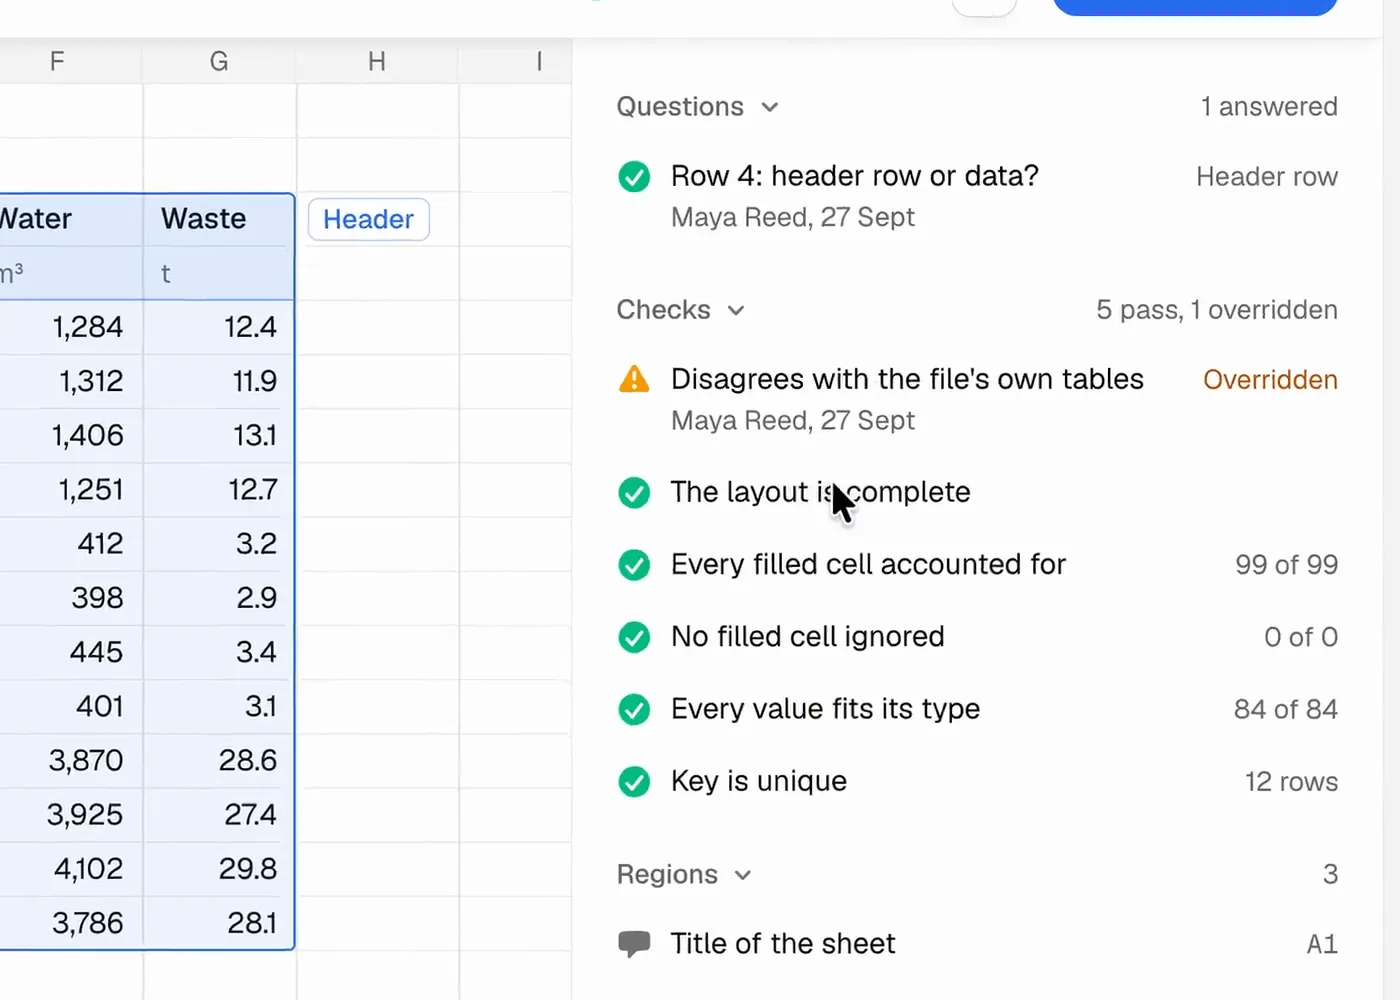This screenshot has width=1400, height=1000.
Task: Select the cell with value 4,102
Action: (x=71, y=868)
